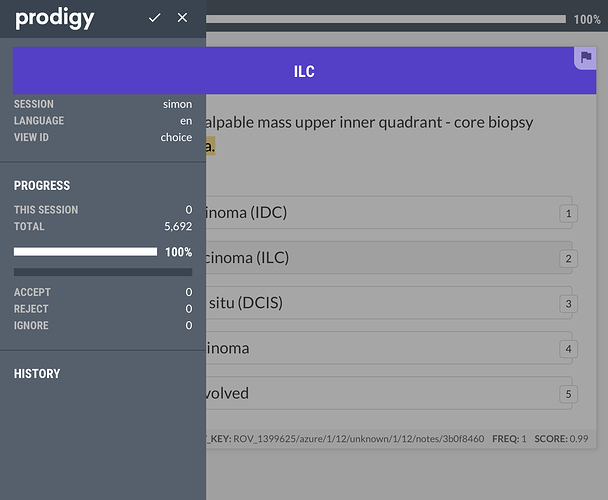Click the session name simon
Image resolution: width=608 pixels, height=500 pixels.
point(177,104)
